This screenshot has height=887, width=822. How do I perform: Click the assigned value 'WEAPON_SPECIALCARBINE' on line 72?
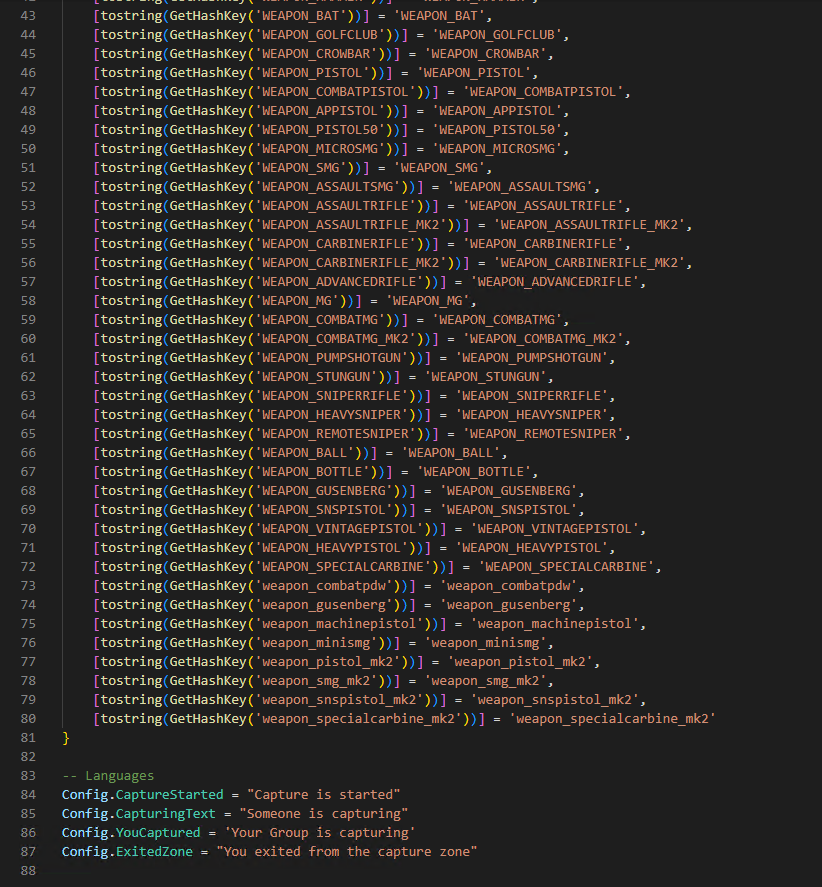click(566, 566)
